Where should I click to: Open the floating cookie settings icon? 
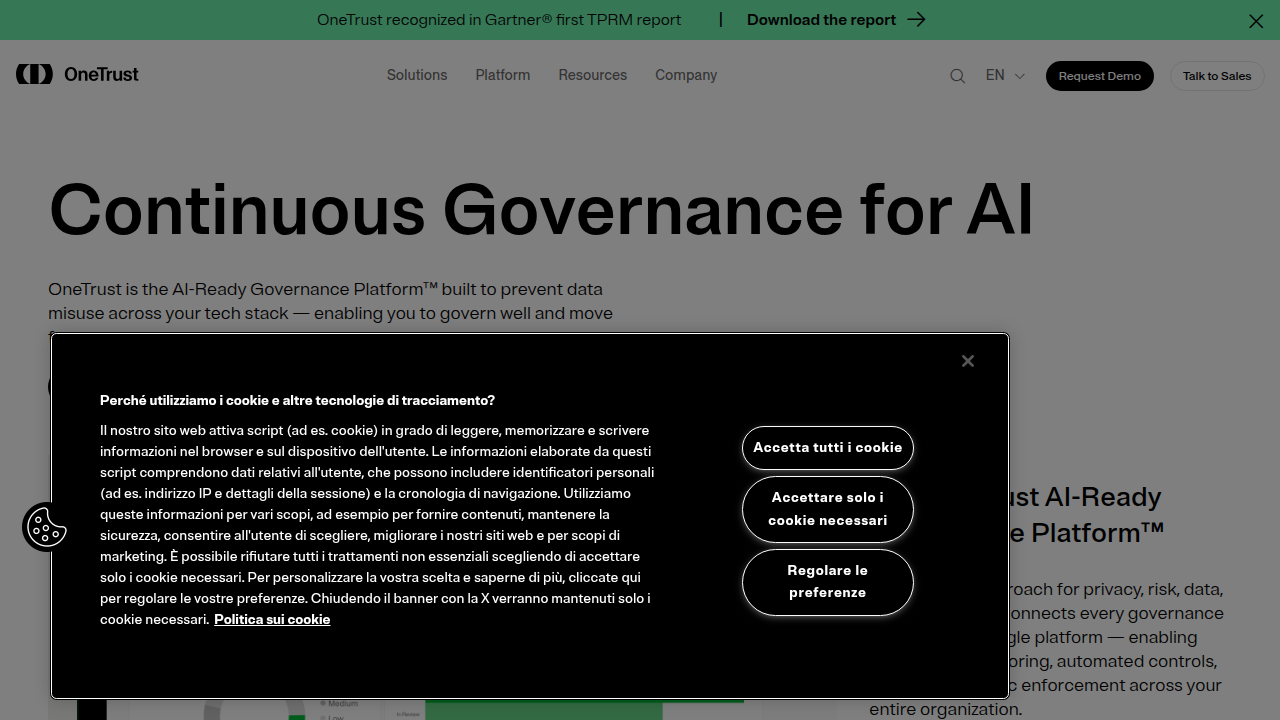[47, 526]
